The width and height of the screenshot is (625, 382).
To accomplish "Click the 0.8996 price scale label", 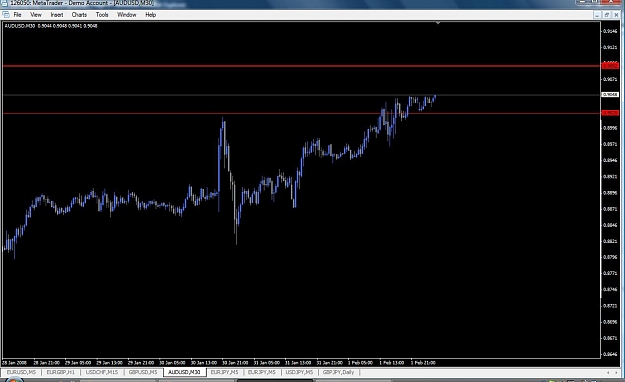I will (x=611, y=128).
